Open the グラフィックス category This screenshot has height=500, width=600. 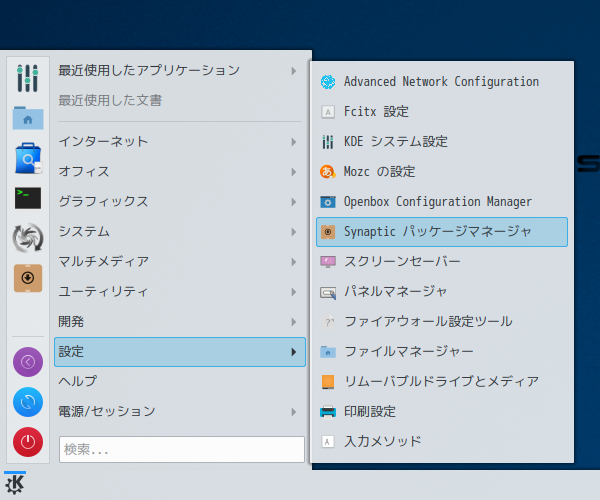point(180,202)
